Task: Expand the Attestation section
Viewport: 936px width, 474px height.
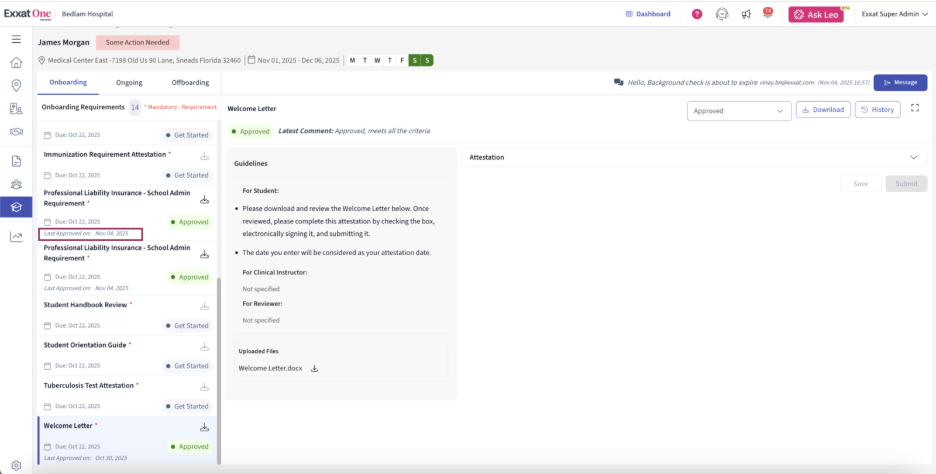Action: [913, 157]
